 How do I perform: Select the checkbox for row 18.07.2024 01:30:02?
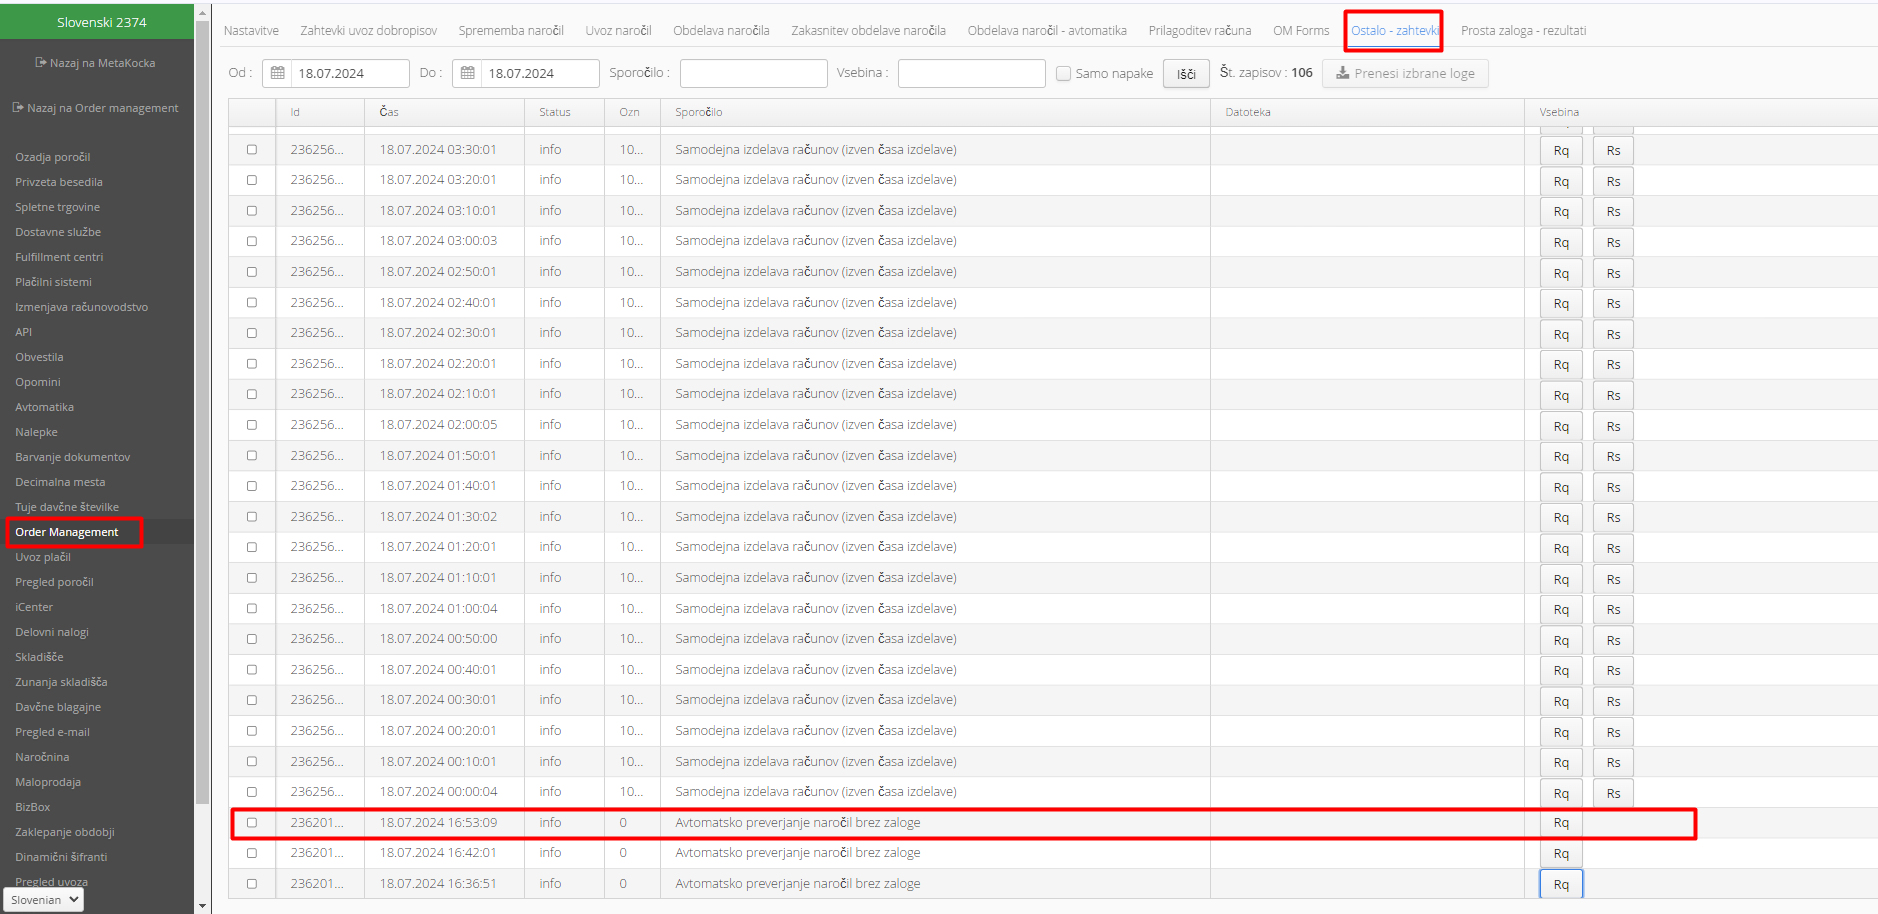(x=252, y=517)
